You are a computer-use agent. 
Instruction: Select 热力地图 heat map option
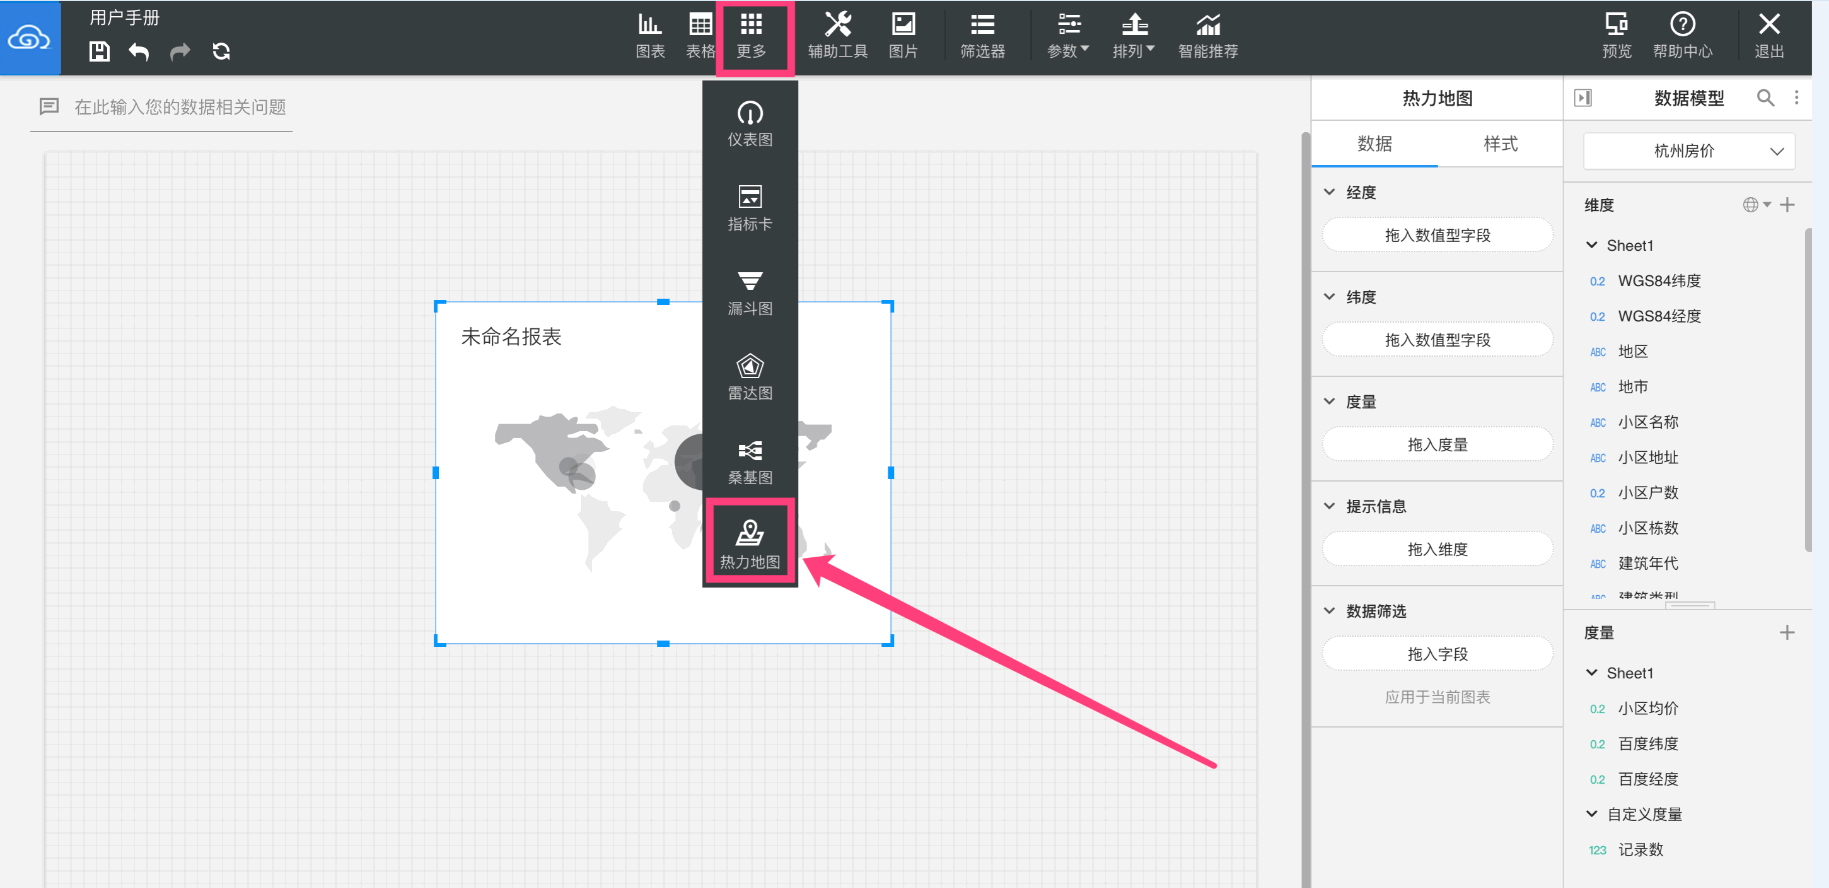[750, 545]
